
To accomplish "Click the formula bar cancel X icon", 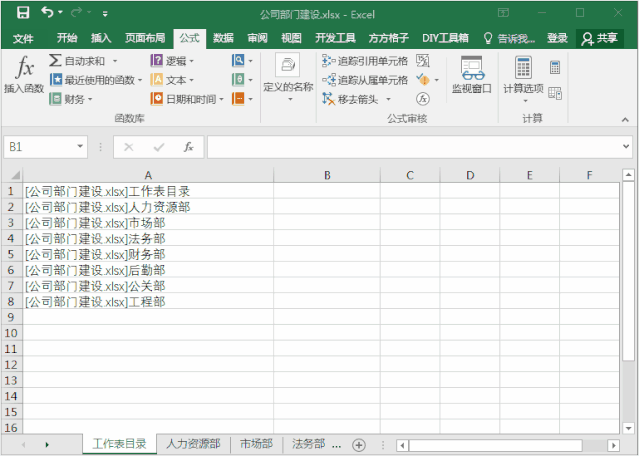I will coord(129,147).
